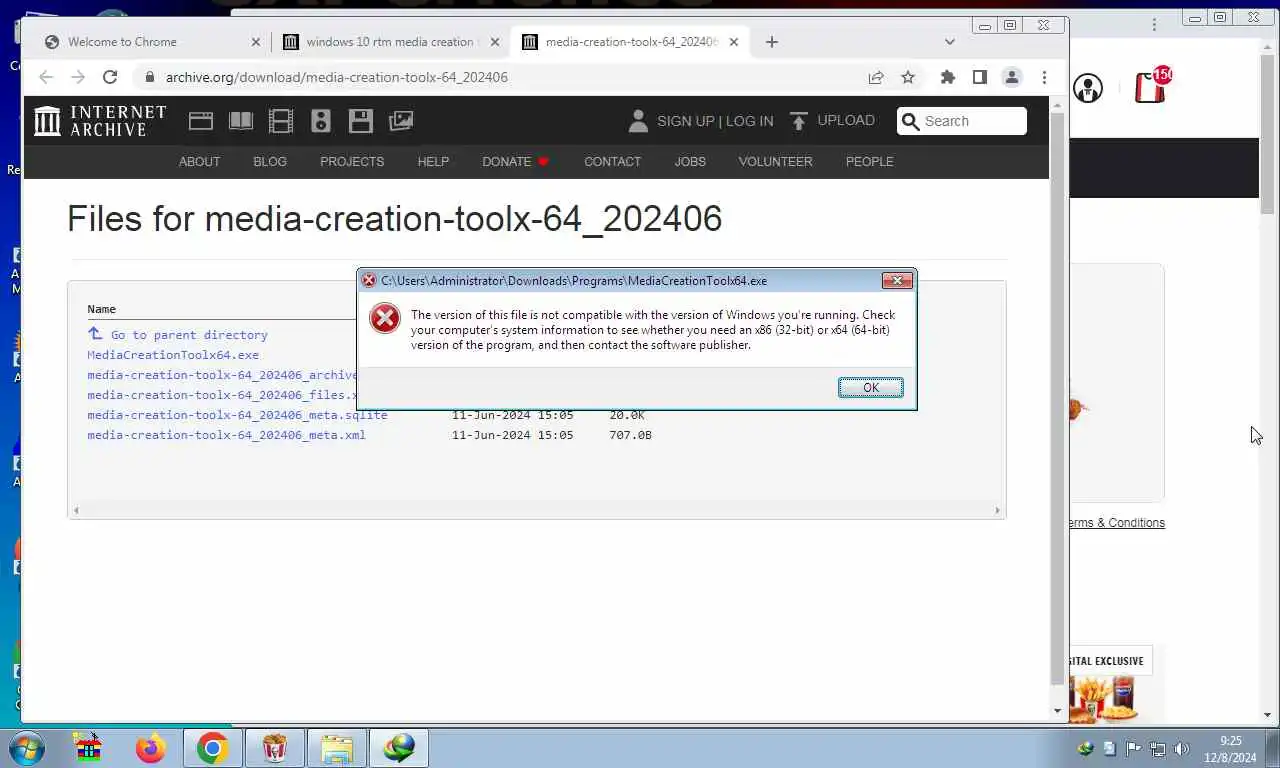Open the DONATE menu item

click(515, 161)
